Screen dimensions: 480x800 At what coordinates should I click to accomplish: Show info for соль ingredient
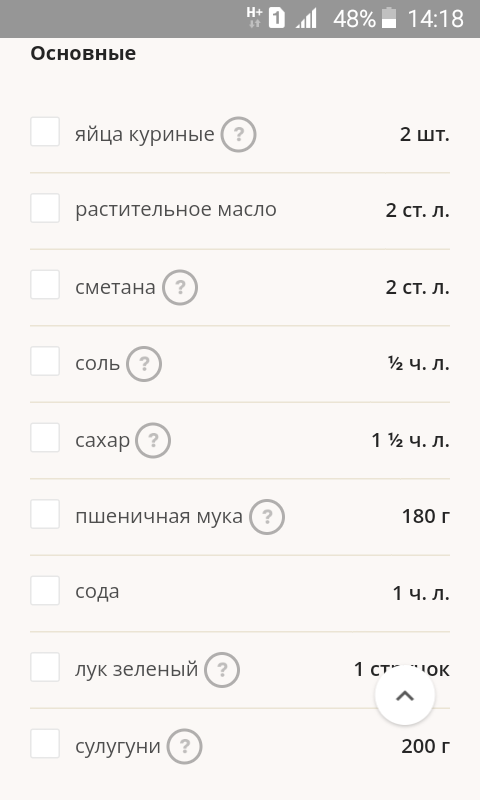pos(144,364)
